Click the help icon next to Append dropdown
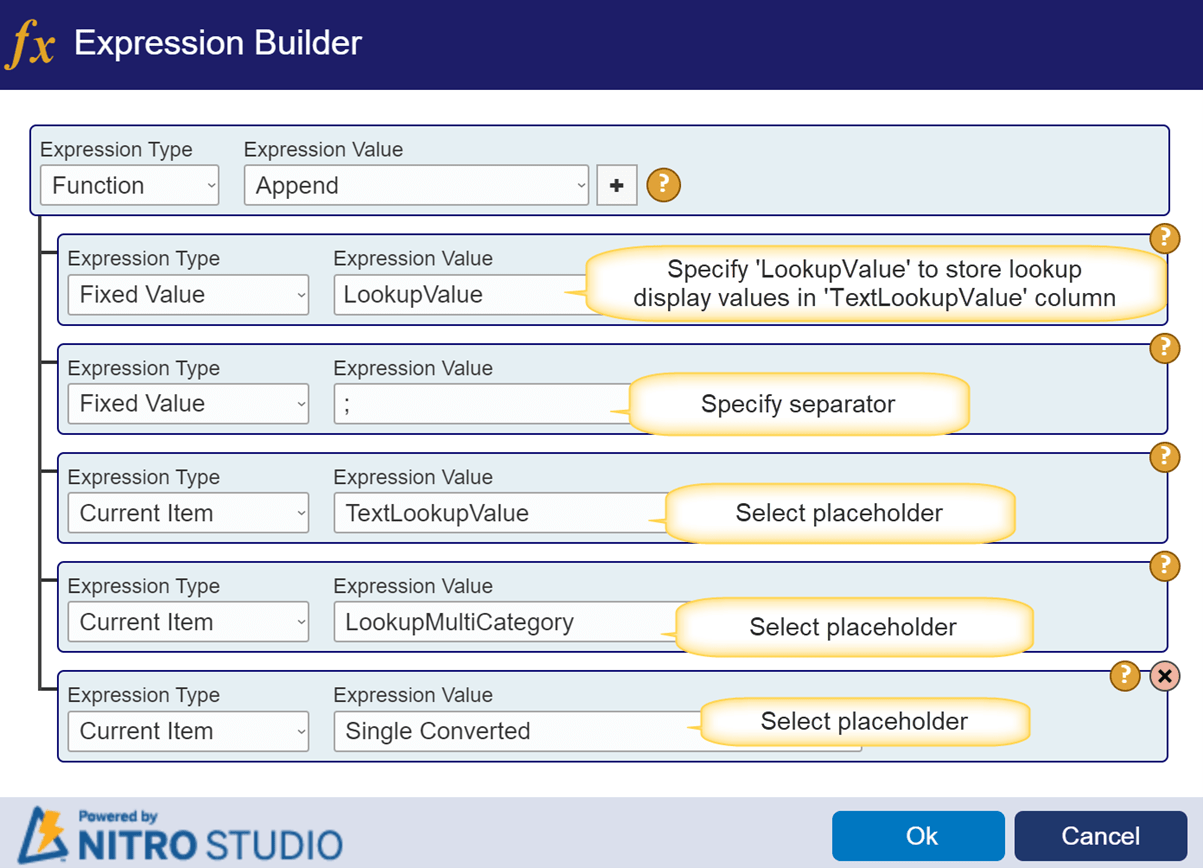The height and width of the screenshot is (868, 1203). (663, 185)
